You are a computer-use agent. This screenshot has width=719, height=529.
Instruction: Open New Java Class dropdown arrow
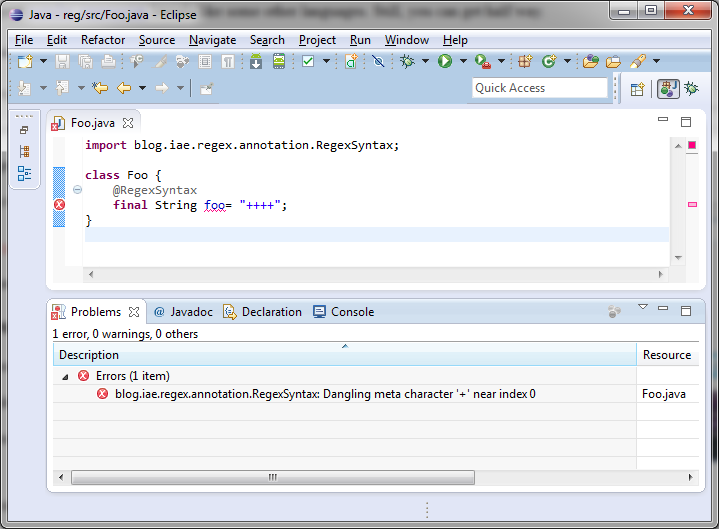click(567, 61)
